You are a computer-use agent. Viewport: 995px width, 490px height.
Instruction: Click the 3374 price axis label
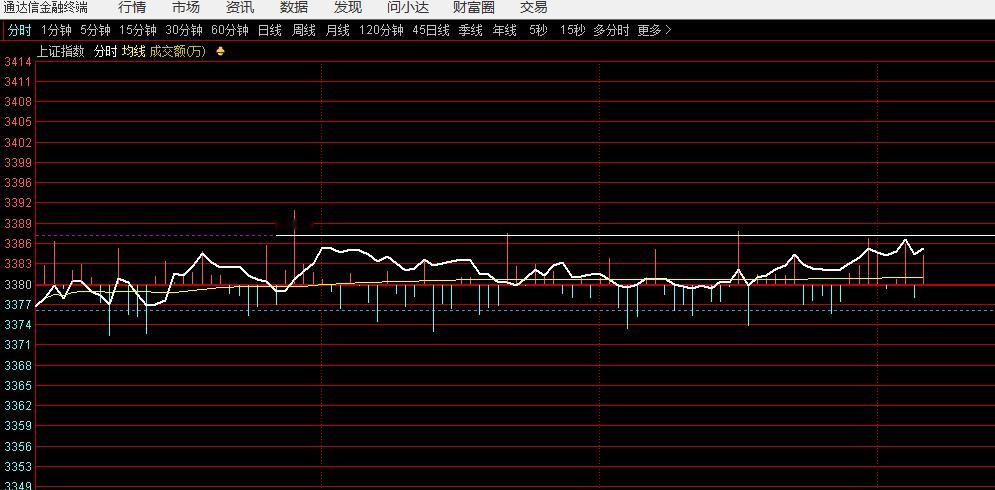16,325
